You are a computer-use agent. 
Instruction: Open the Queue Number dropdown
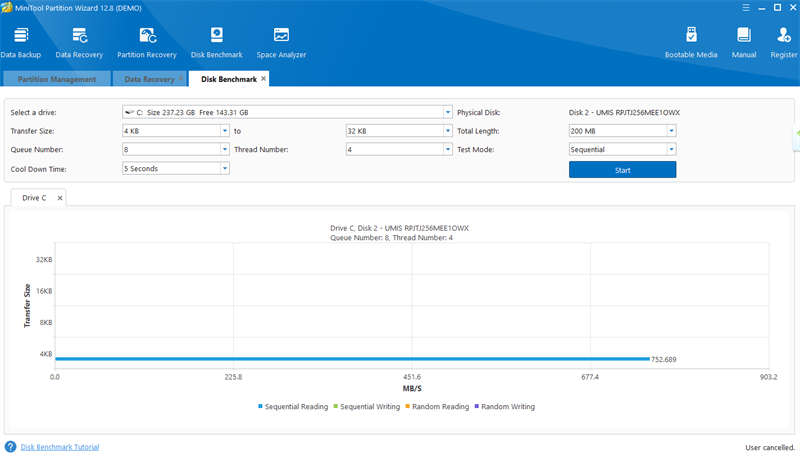pos(176,150)
